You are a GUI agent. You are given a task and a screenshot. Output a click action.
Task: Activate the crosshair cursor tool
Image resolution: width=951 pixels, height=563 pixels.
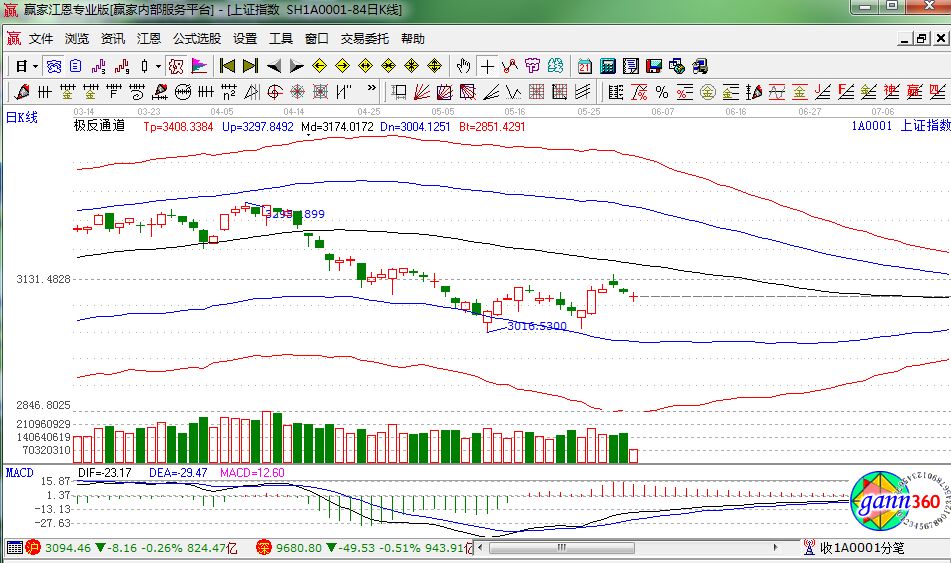[487, 66]
